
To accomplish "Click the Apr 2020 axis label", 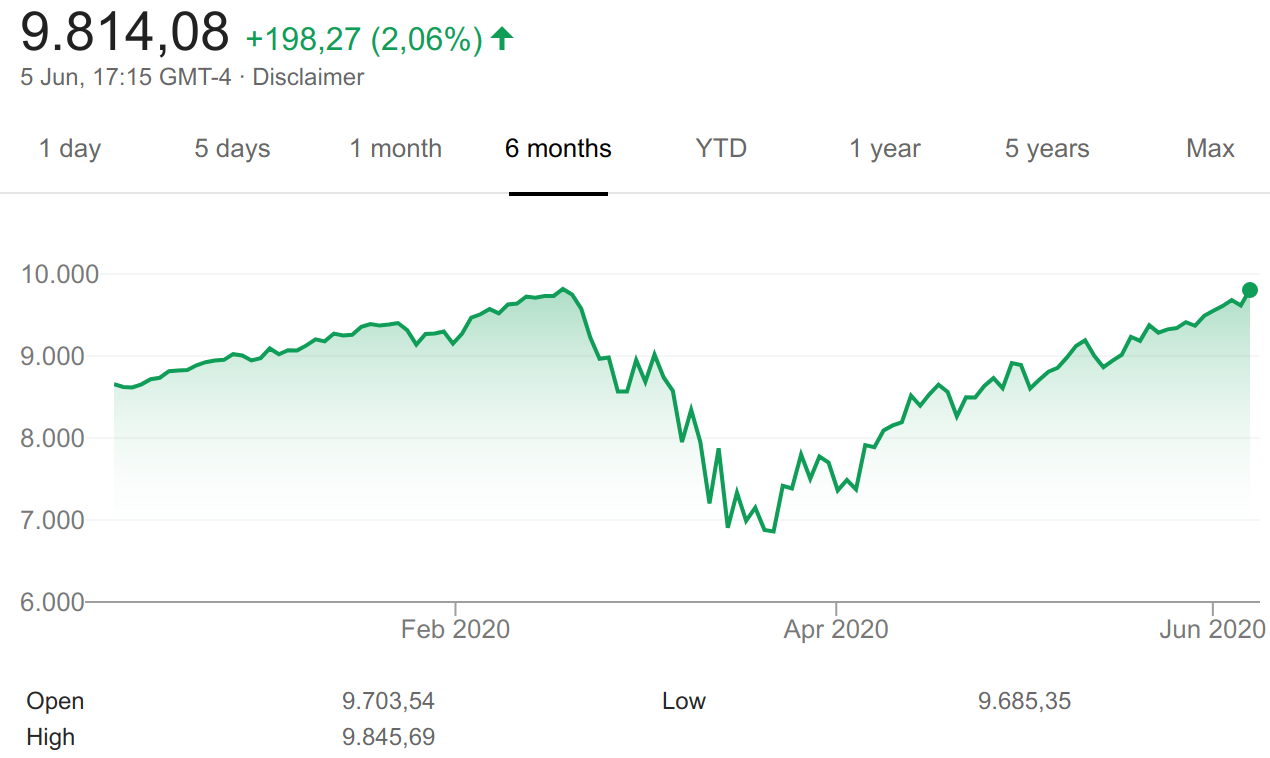I will (x=835, y=629).
